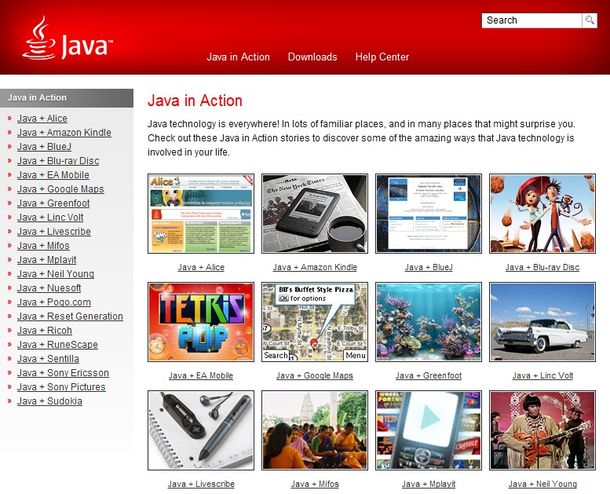Click the Java in Action sidebar header
Screen dimensions: 610x494
[x=67, y=98]
